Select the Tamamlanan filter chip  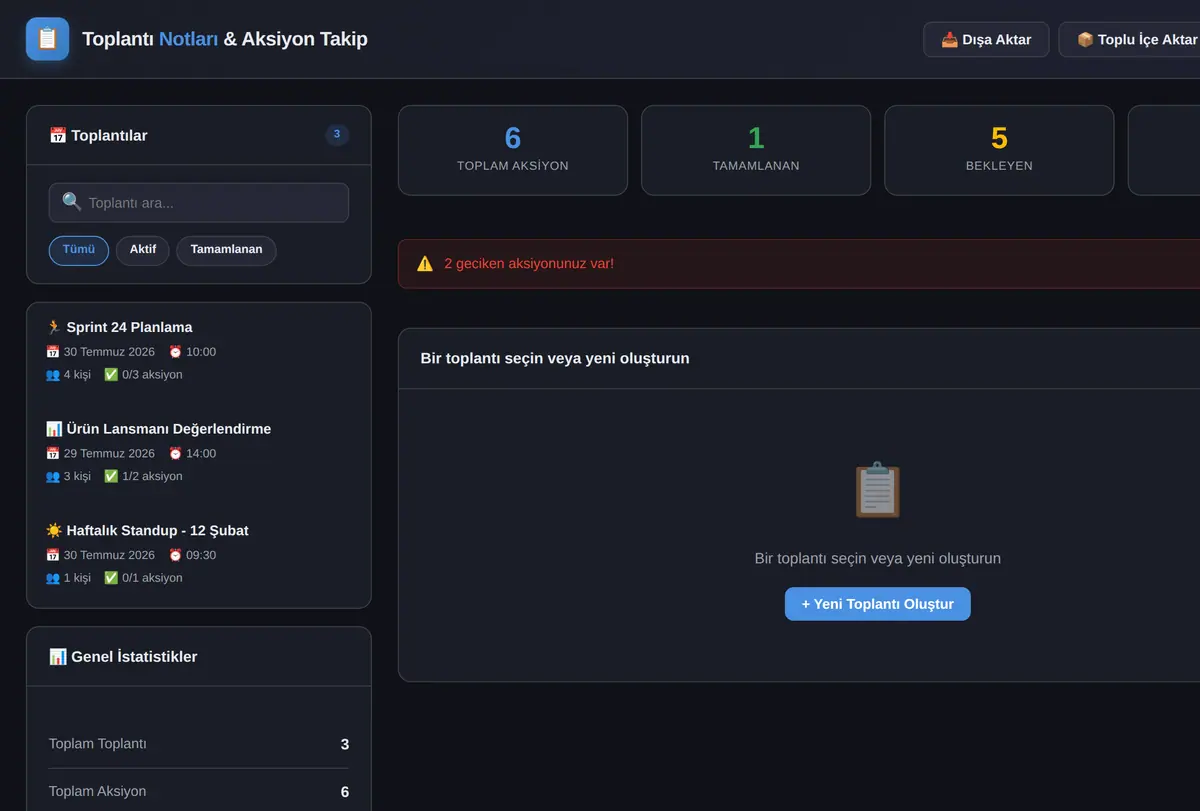point(226,250)
